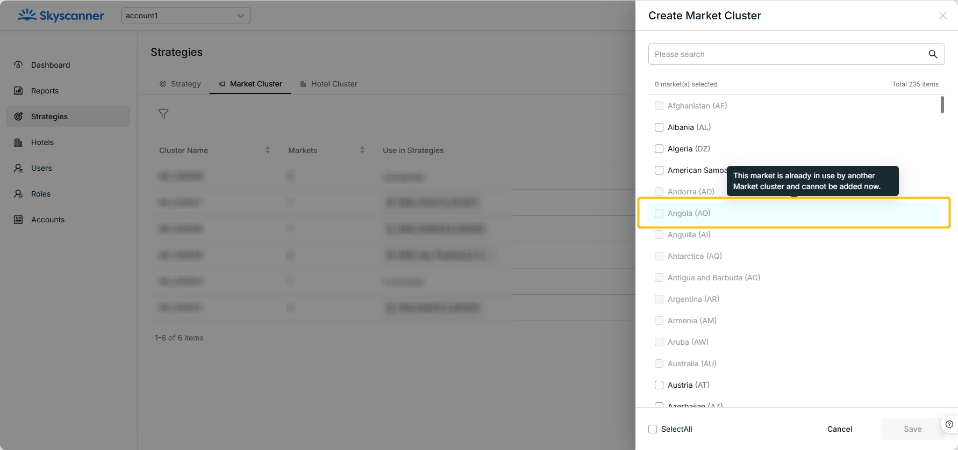Click the 'Total 235 items' text
Screen dimensions: 958x450
click(915, 84)
